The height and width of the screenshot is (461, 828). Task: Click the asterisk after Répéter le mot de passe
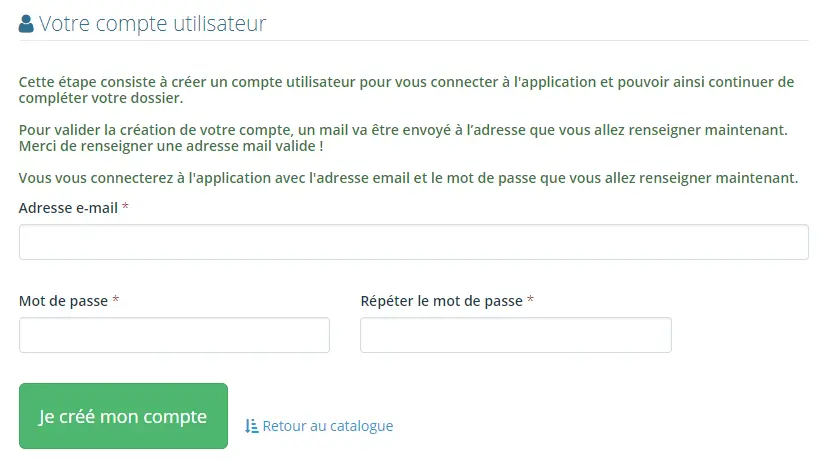[530, 301]
